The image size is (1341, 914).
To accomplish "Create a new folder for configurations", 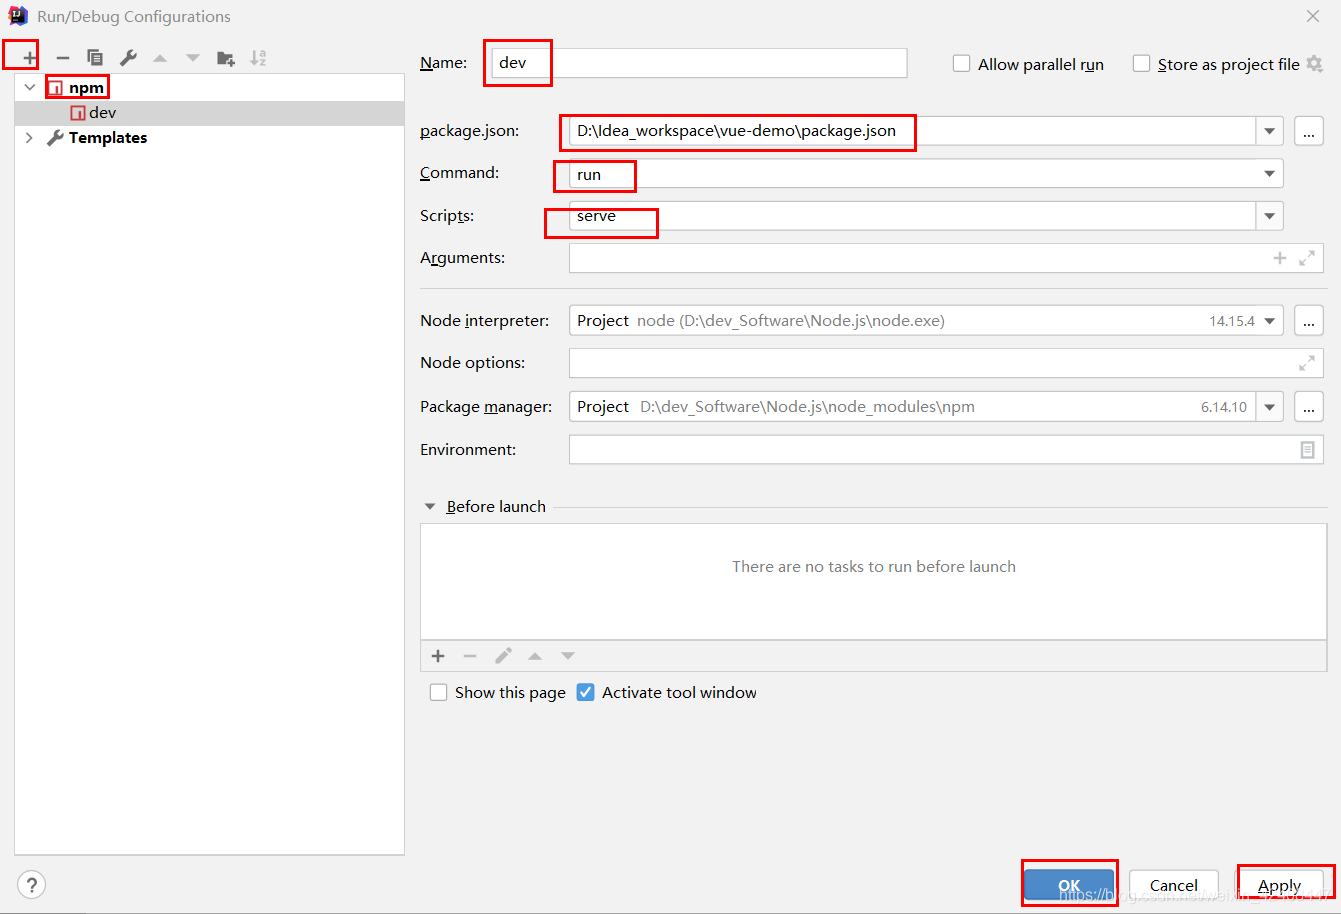I will [x=226, y=58].
